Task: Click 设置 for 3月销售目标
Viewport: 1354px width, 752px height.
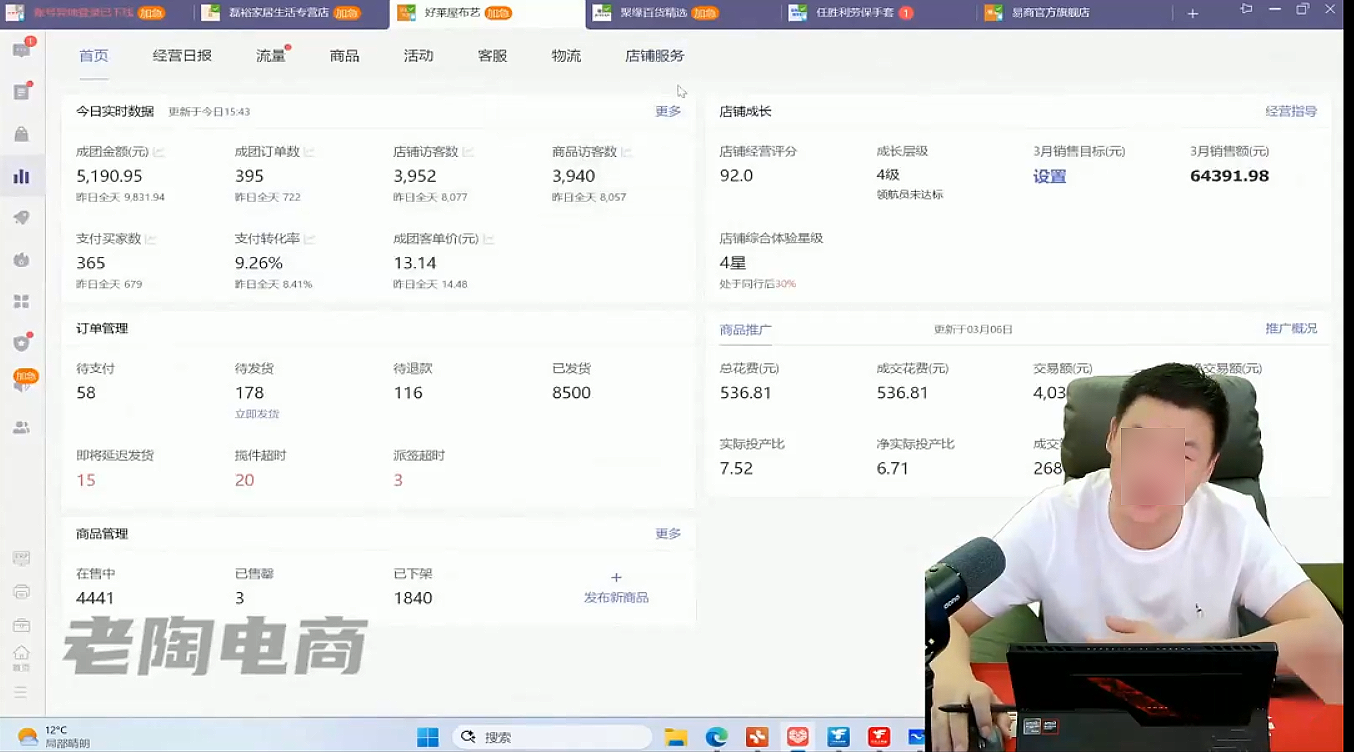Action: click(1049, 177)
